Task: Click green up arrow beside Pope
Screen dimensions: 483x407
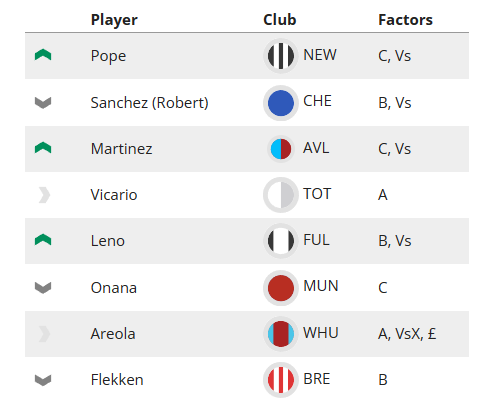Action: click(x=43, y=55)
